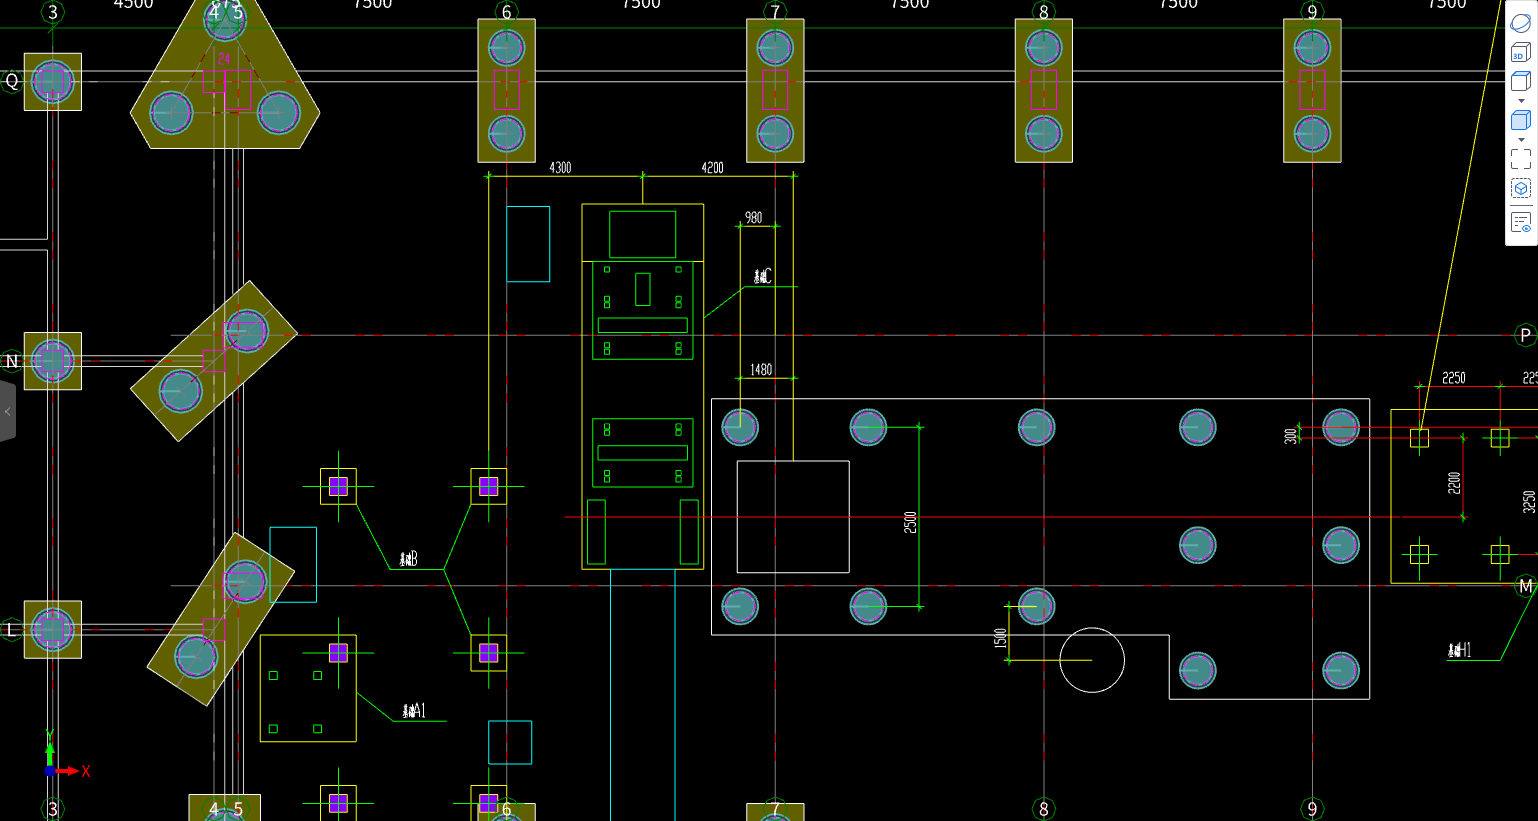This screenshot has height=821, width=1538.
Task: Select the 2500 dimension text
Action: (x=910, y=522)
